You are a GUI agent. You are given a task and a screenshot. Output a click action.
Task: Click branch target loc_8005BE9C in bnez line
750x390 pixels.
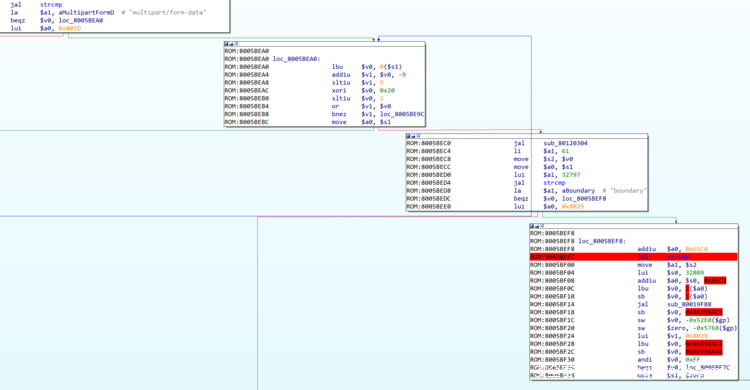point(402,114)
